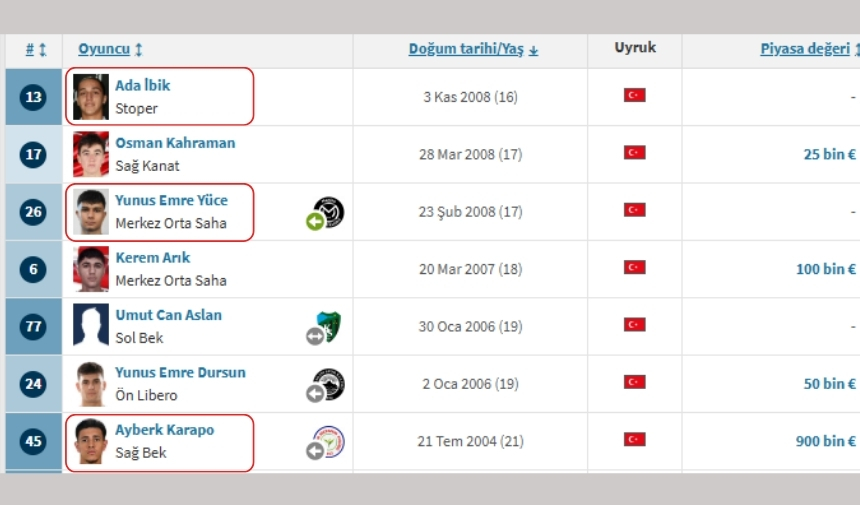Viewport: 860px width, 505px height.
Task: Click the club logo next to Ayberk Karapo
Action: (329, 441)
